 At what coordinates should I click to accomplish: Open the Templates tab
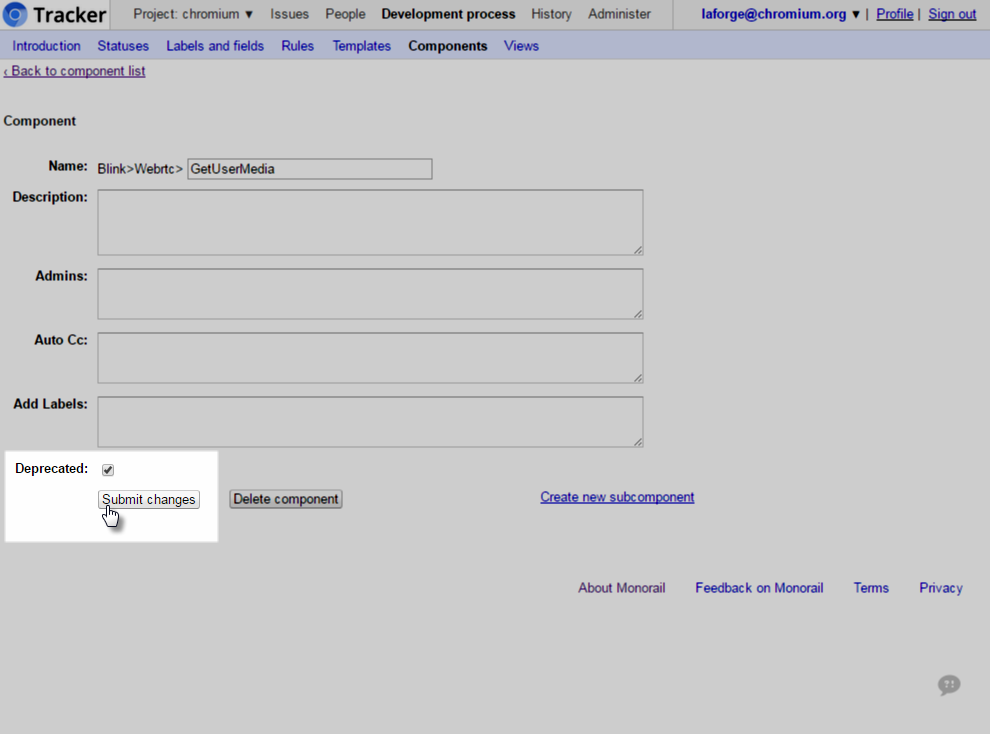(x=361, y=46)
